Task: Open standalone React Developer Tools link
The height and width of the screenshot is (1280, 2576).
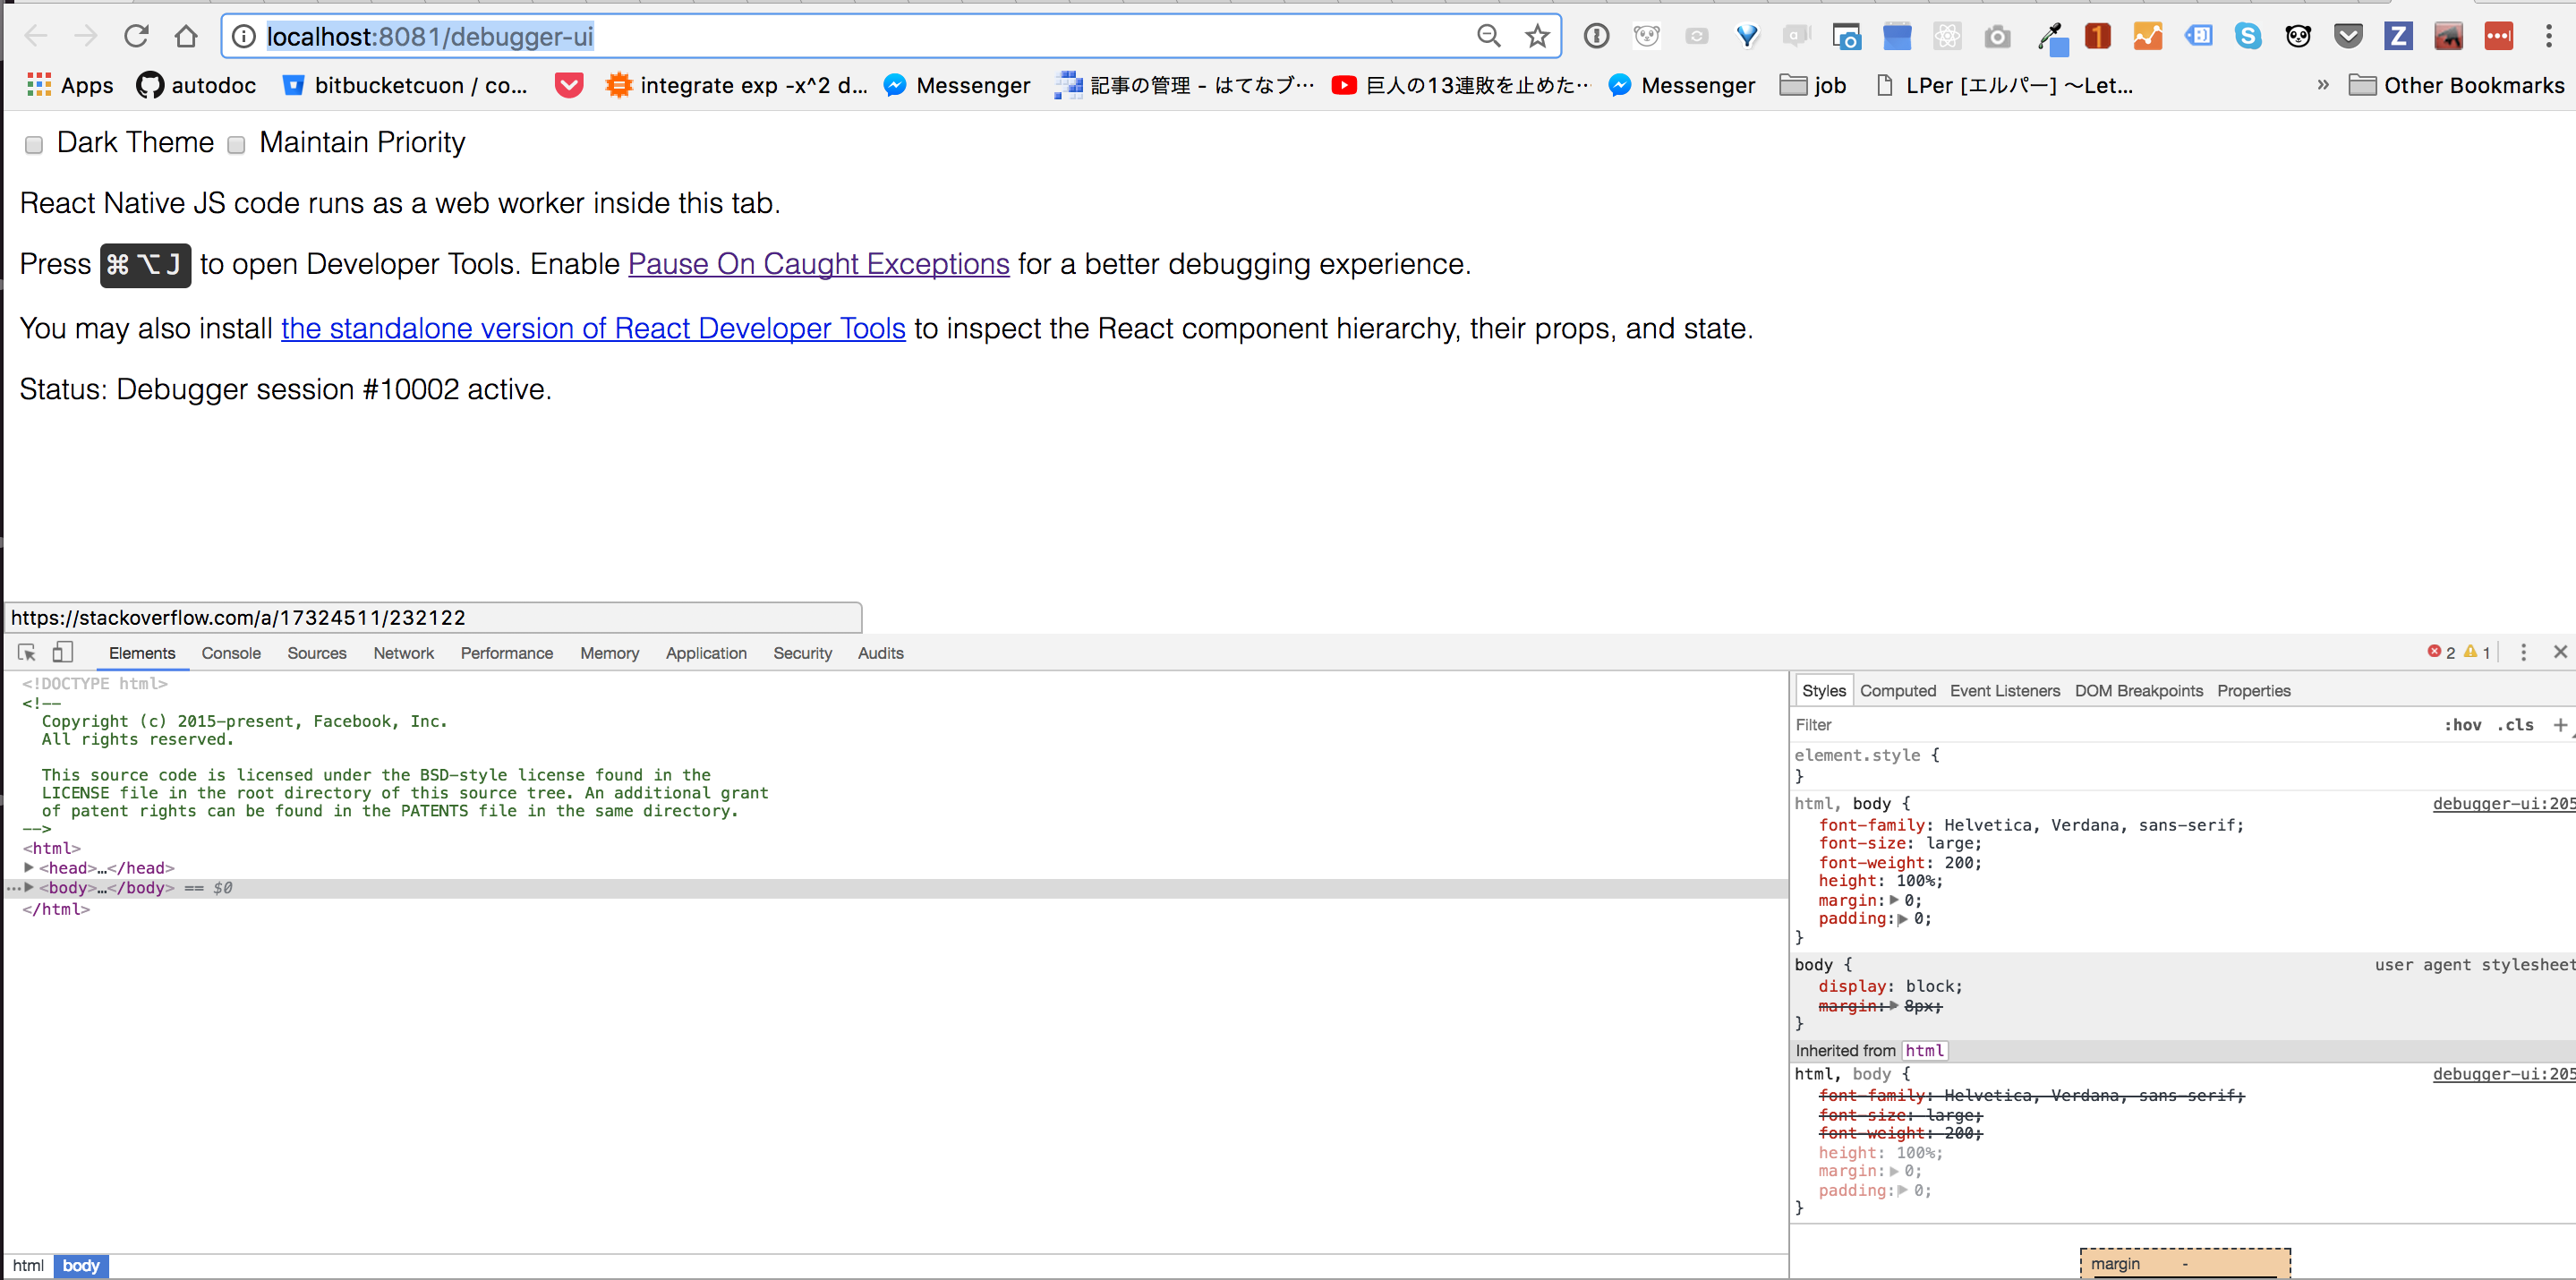Action: click(593, 328)
